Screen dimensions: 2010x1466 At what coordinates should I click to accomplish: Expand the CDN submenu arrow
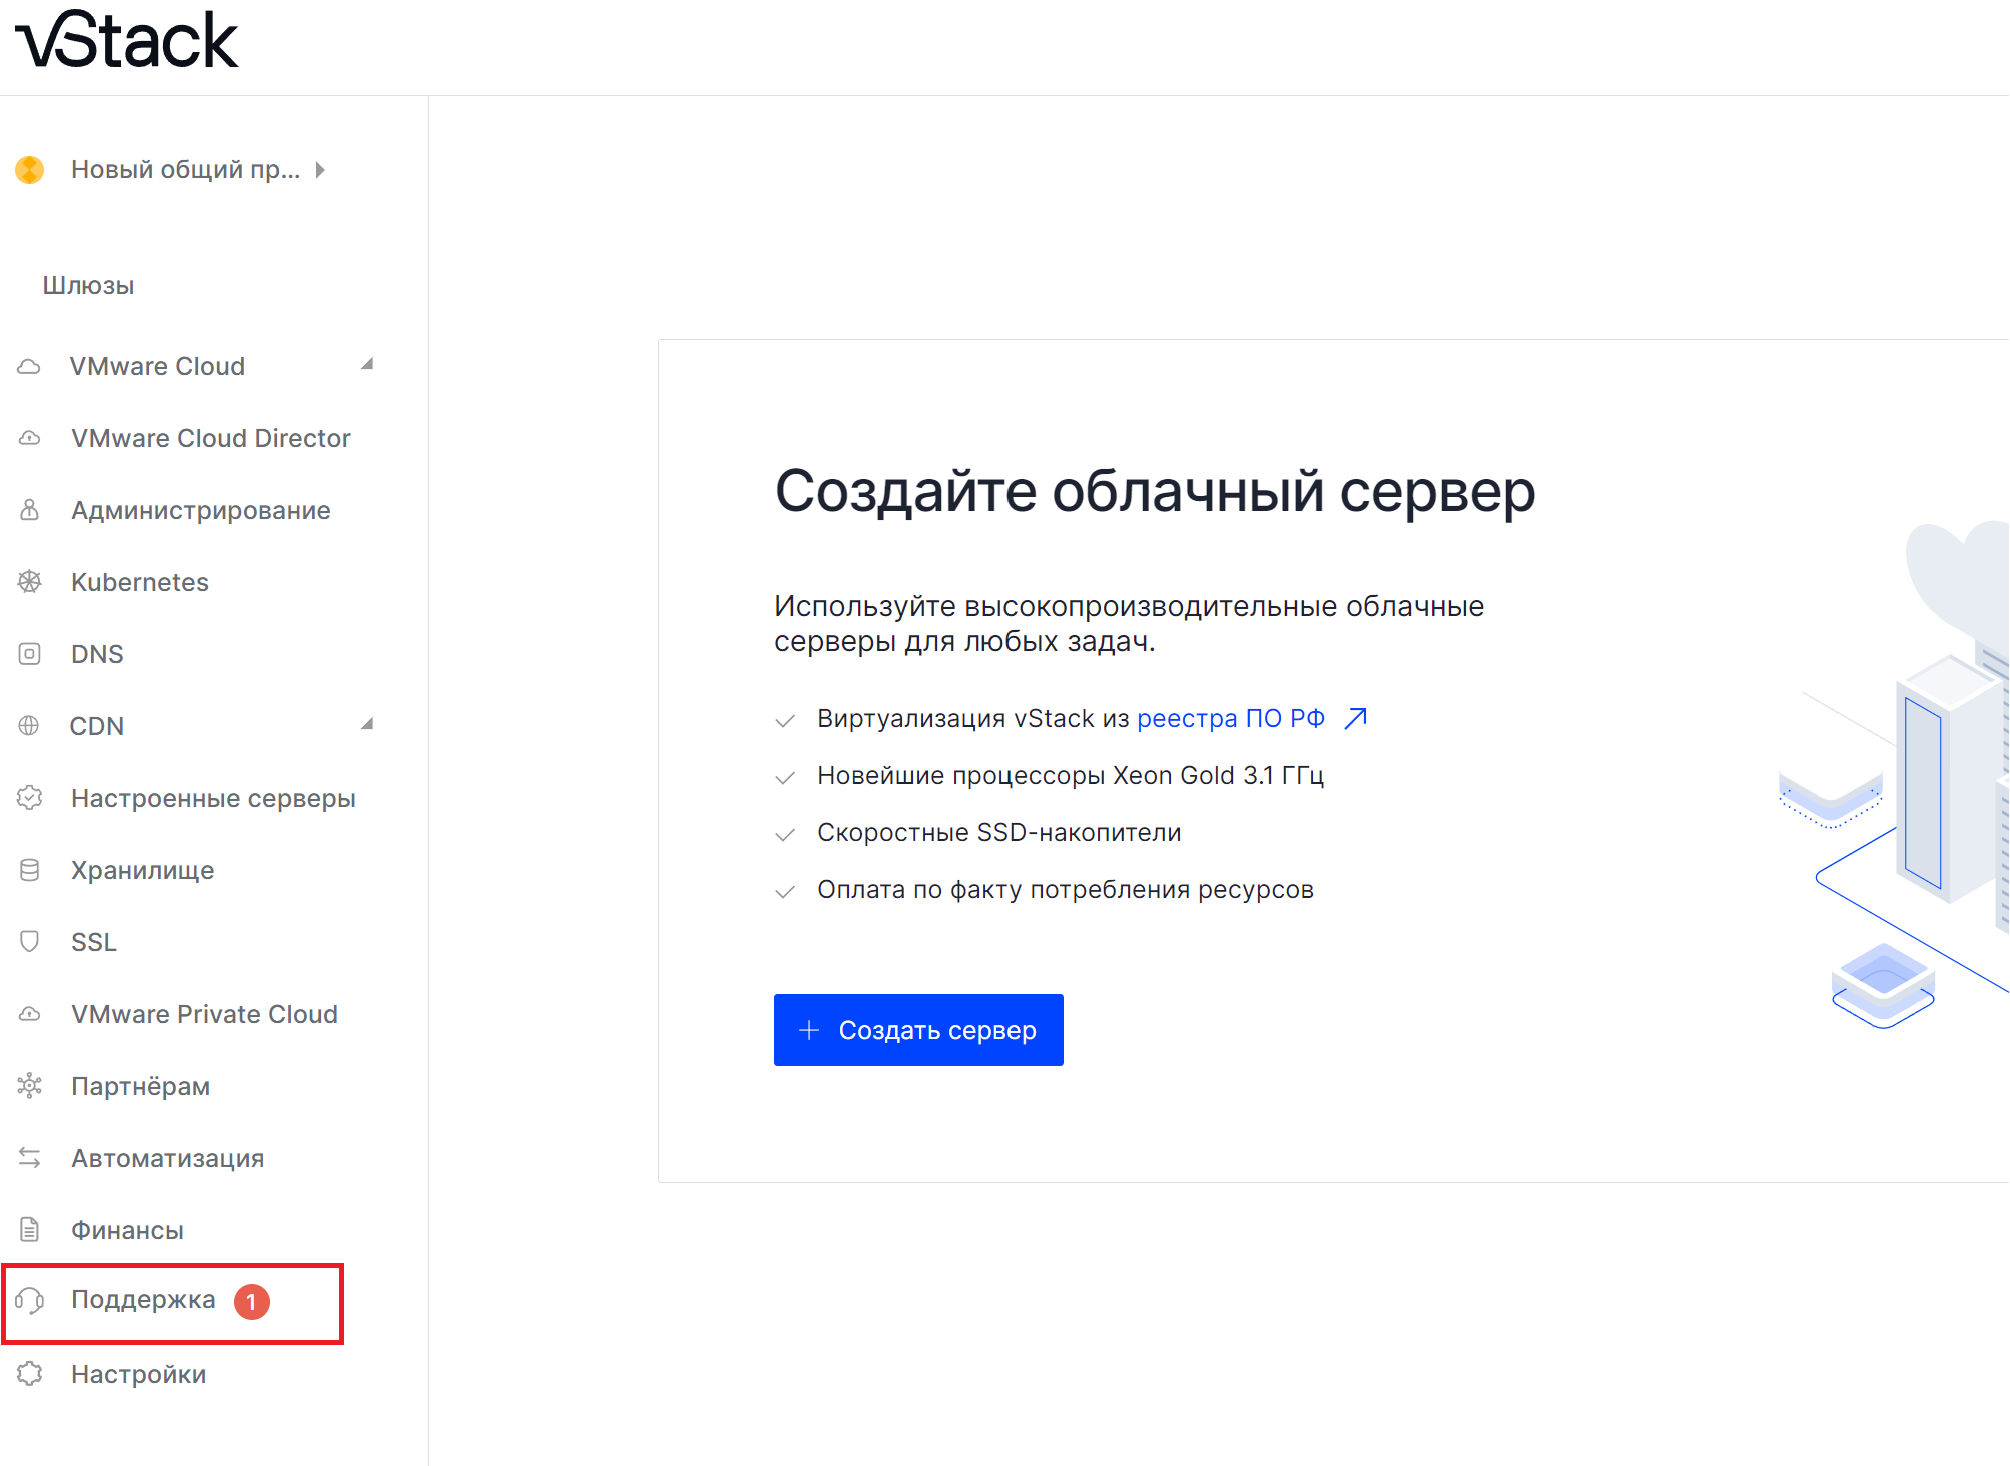tap(367, 725)
